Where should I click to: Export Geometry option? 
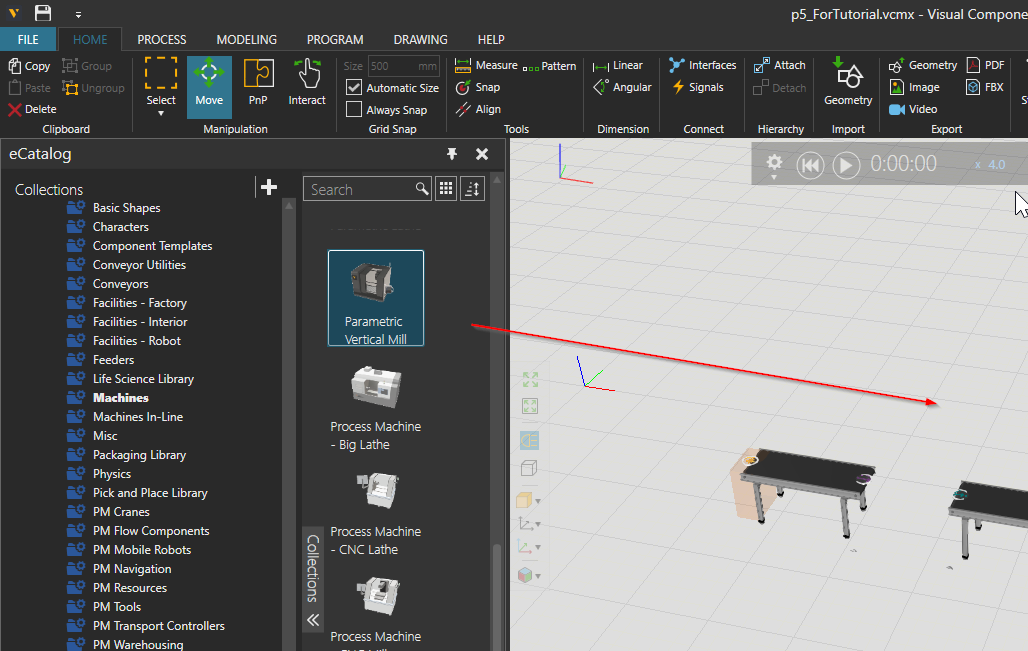923,66
